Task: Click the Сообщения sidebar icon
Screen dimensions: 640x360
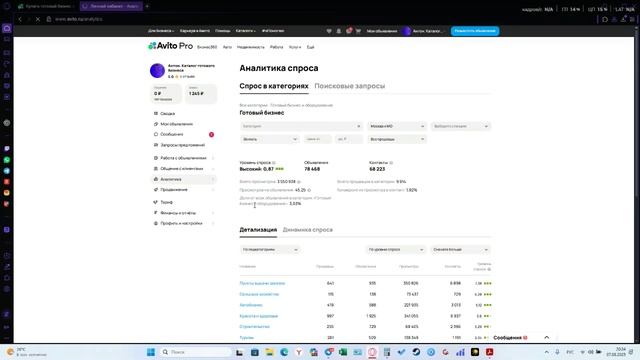Action: pyautogui.click(x=156, y=134)
